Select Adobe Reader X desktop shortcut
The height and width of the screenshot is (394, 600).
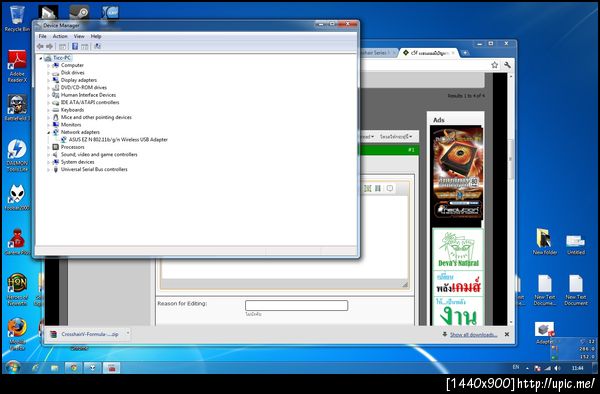(17, 66)
